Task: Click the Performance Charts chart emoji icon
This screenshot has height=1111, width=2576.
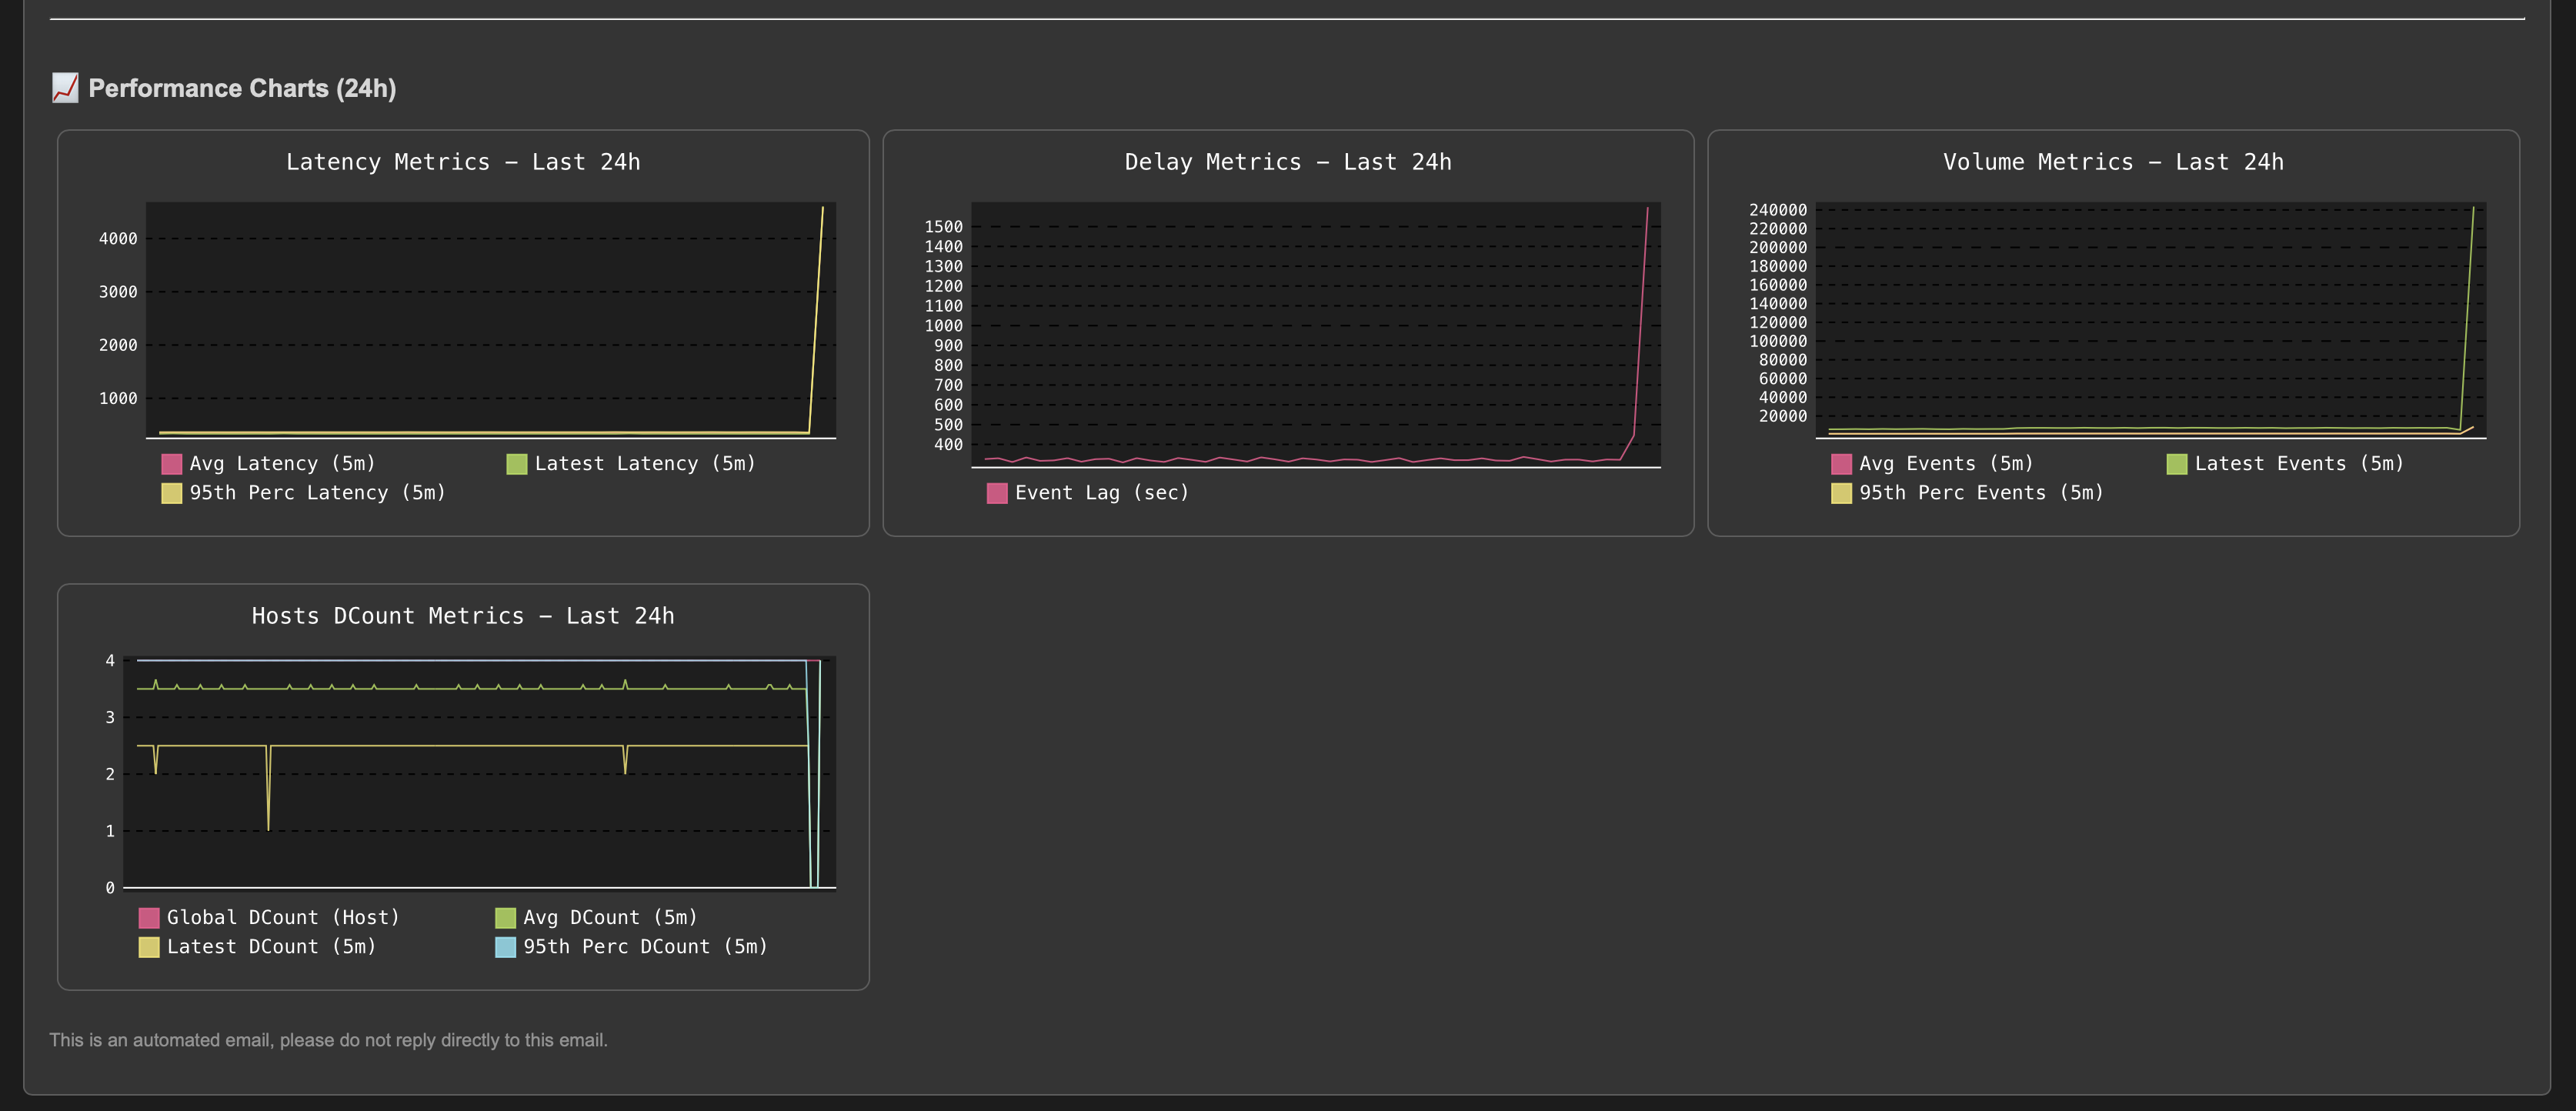Action: pos(65,88)
